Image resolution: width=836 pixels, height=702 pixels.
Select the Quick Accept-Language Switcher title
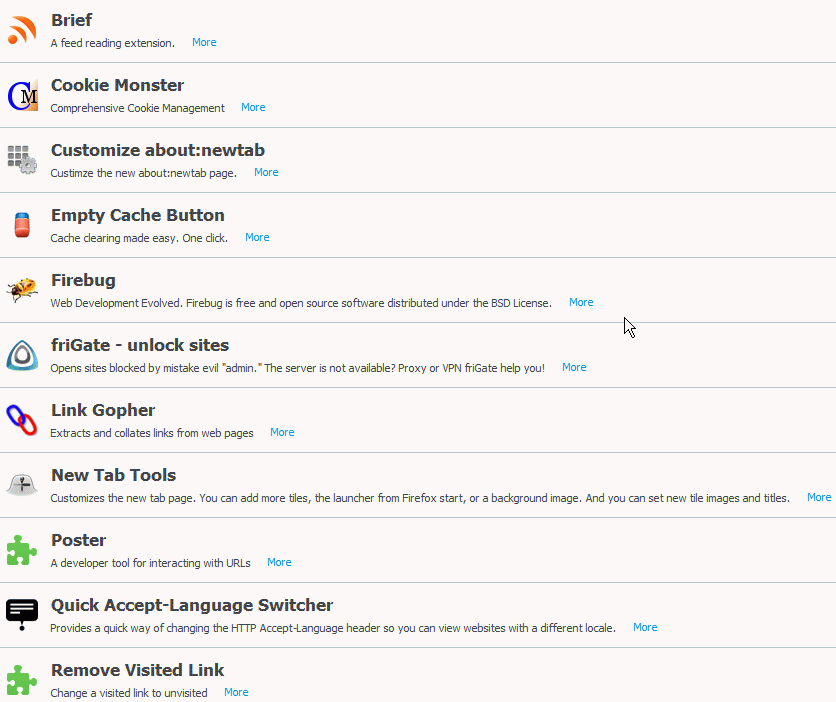(192, 605)
